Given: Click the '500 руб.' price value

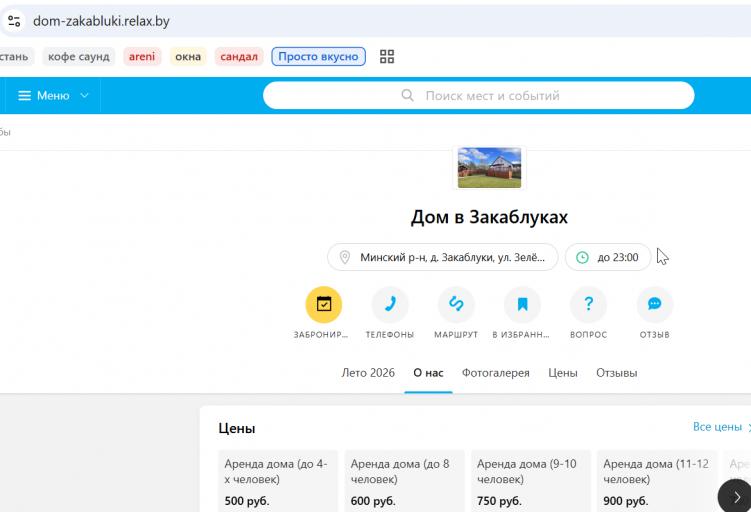Looking at the screenshot, I should pos(247,501).
